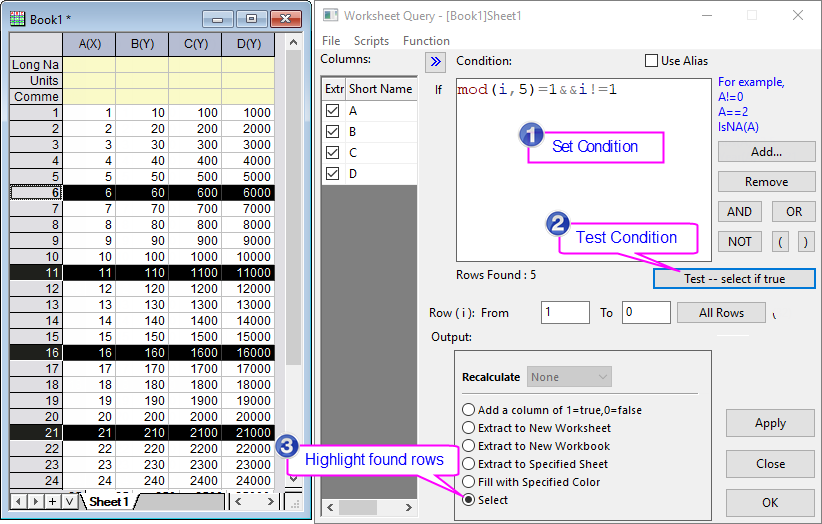This screenshot has width=822, height=524.
Task: Select column D(Y) header
Action: point(248,44)
